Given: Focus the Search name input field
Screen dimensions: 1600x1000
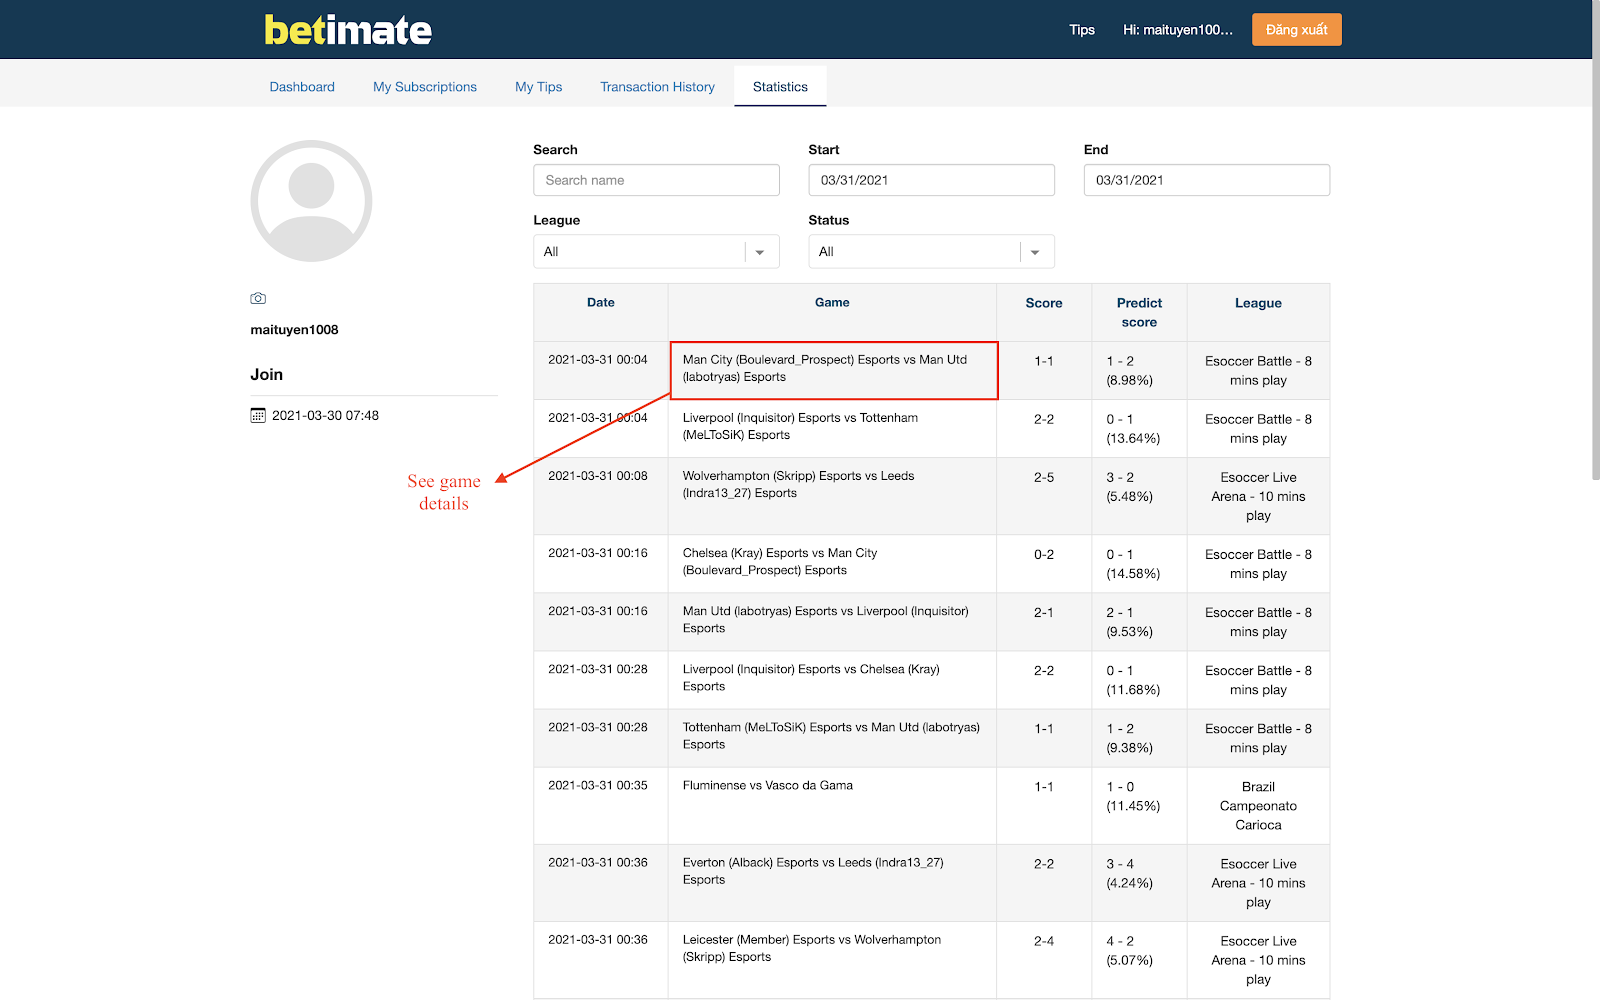Looking at the screenshot, I should tap(656, 180).
